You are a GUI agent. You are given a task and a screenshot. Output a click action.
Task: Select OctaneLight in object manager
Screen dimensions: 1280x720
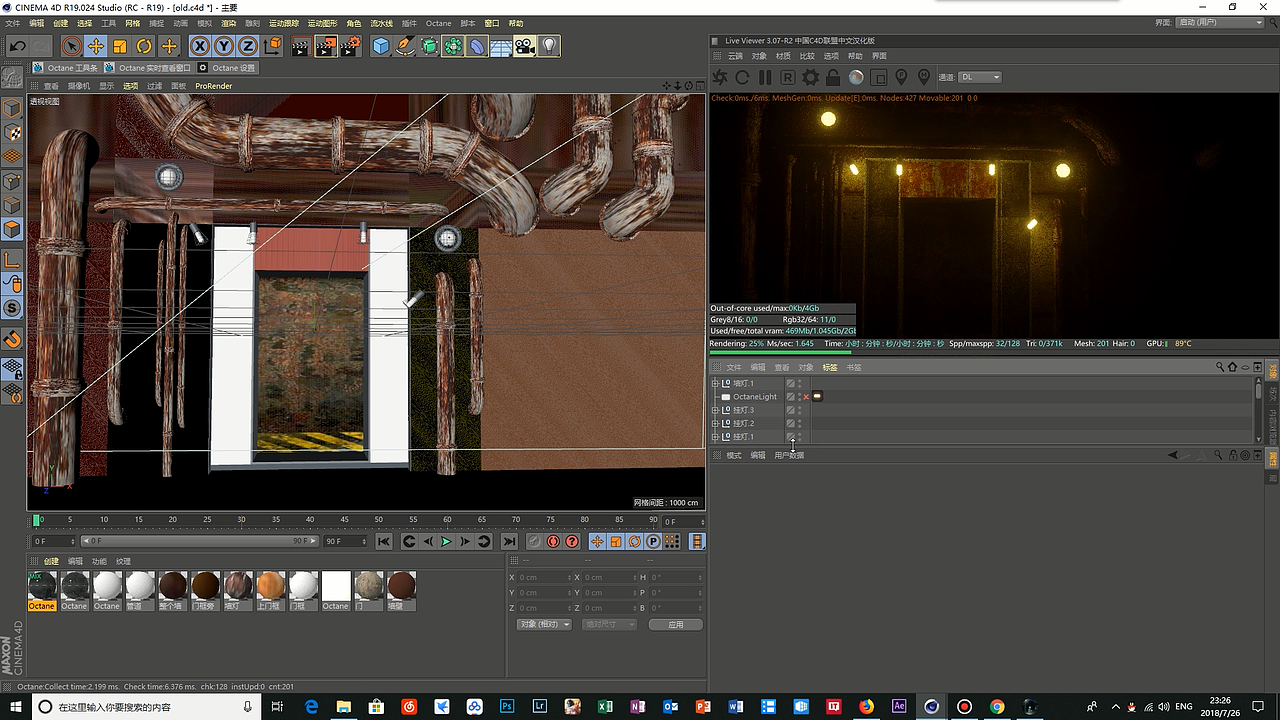755,397
